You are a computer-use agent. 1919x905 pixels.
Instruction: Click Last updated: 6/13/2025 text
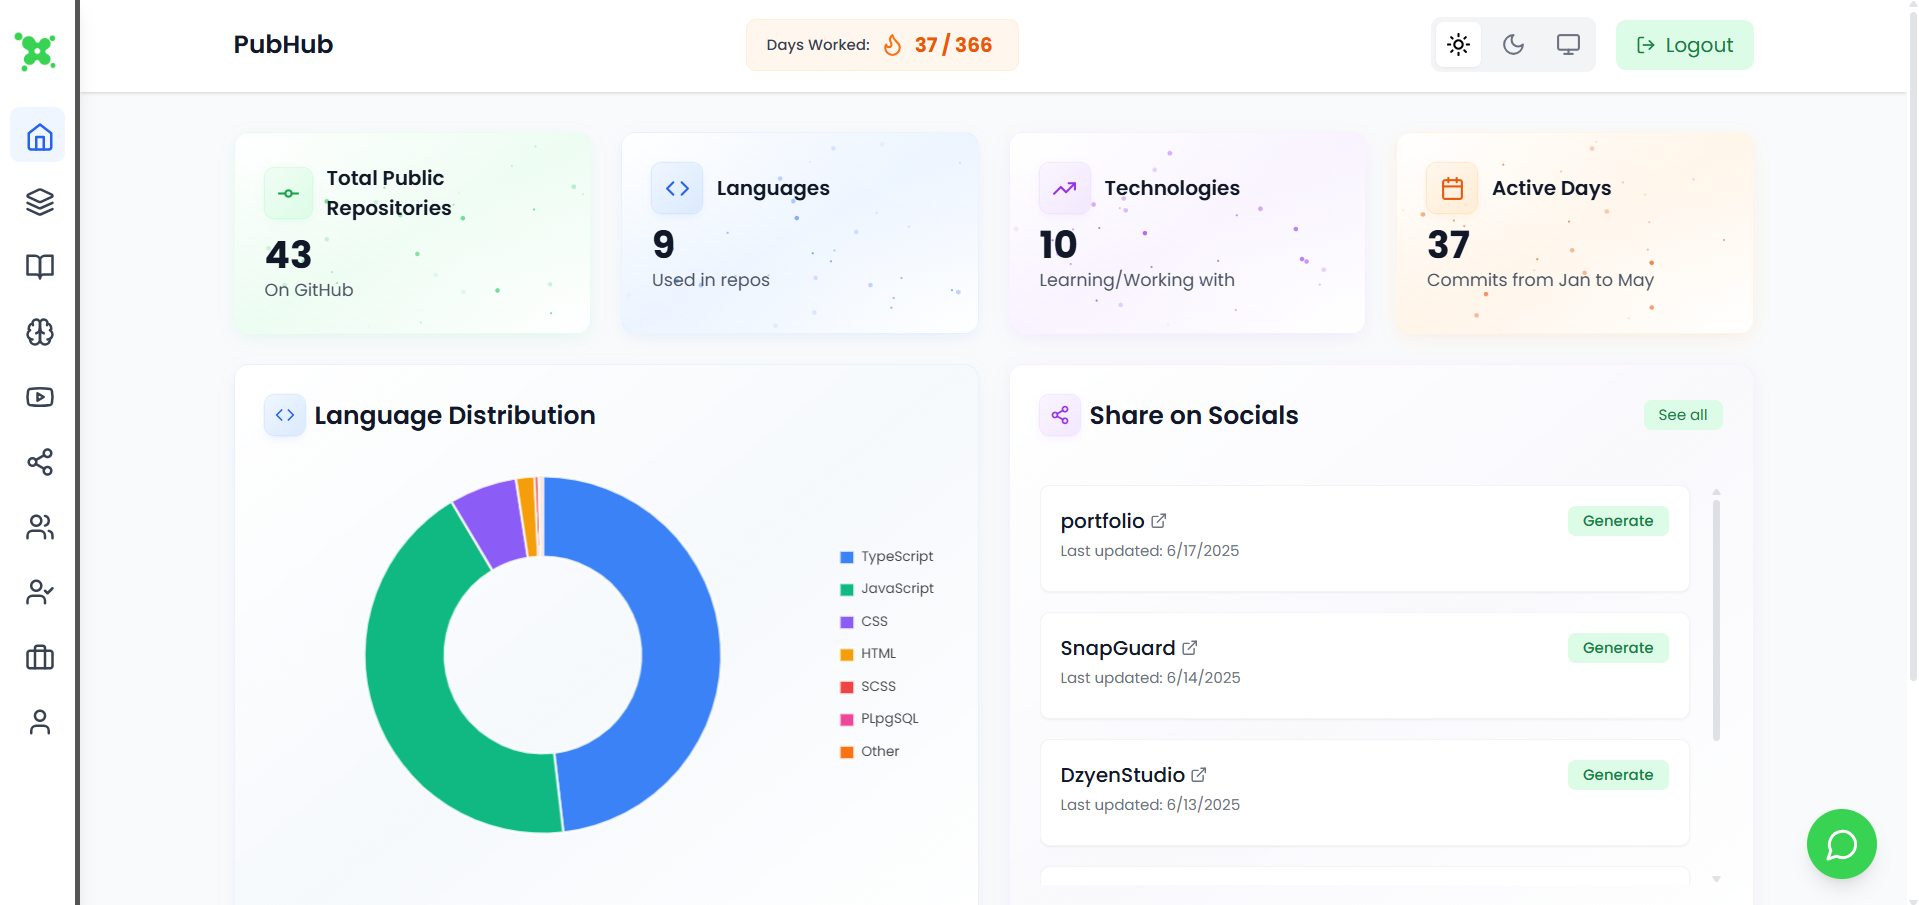point(1150,805)
